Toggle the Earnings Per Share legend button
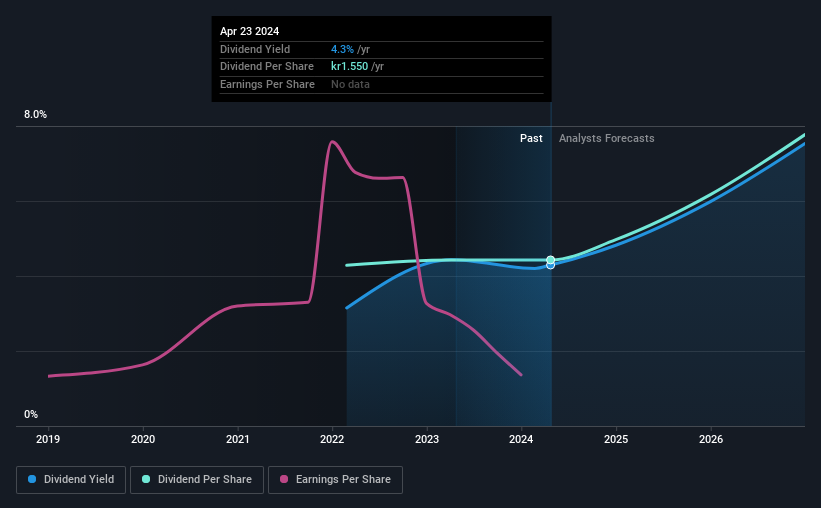The image size is (821, 508). (335, 480)
